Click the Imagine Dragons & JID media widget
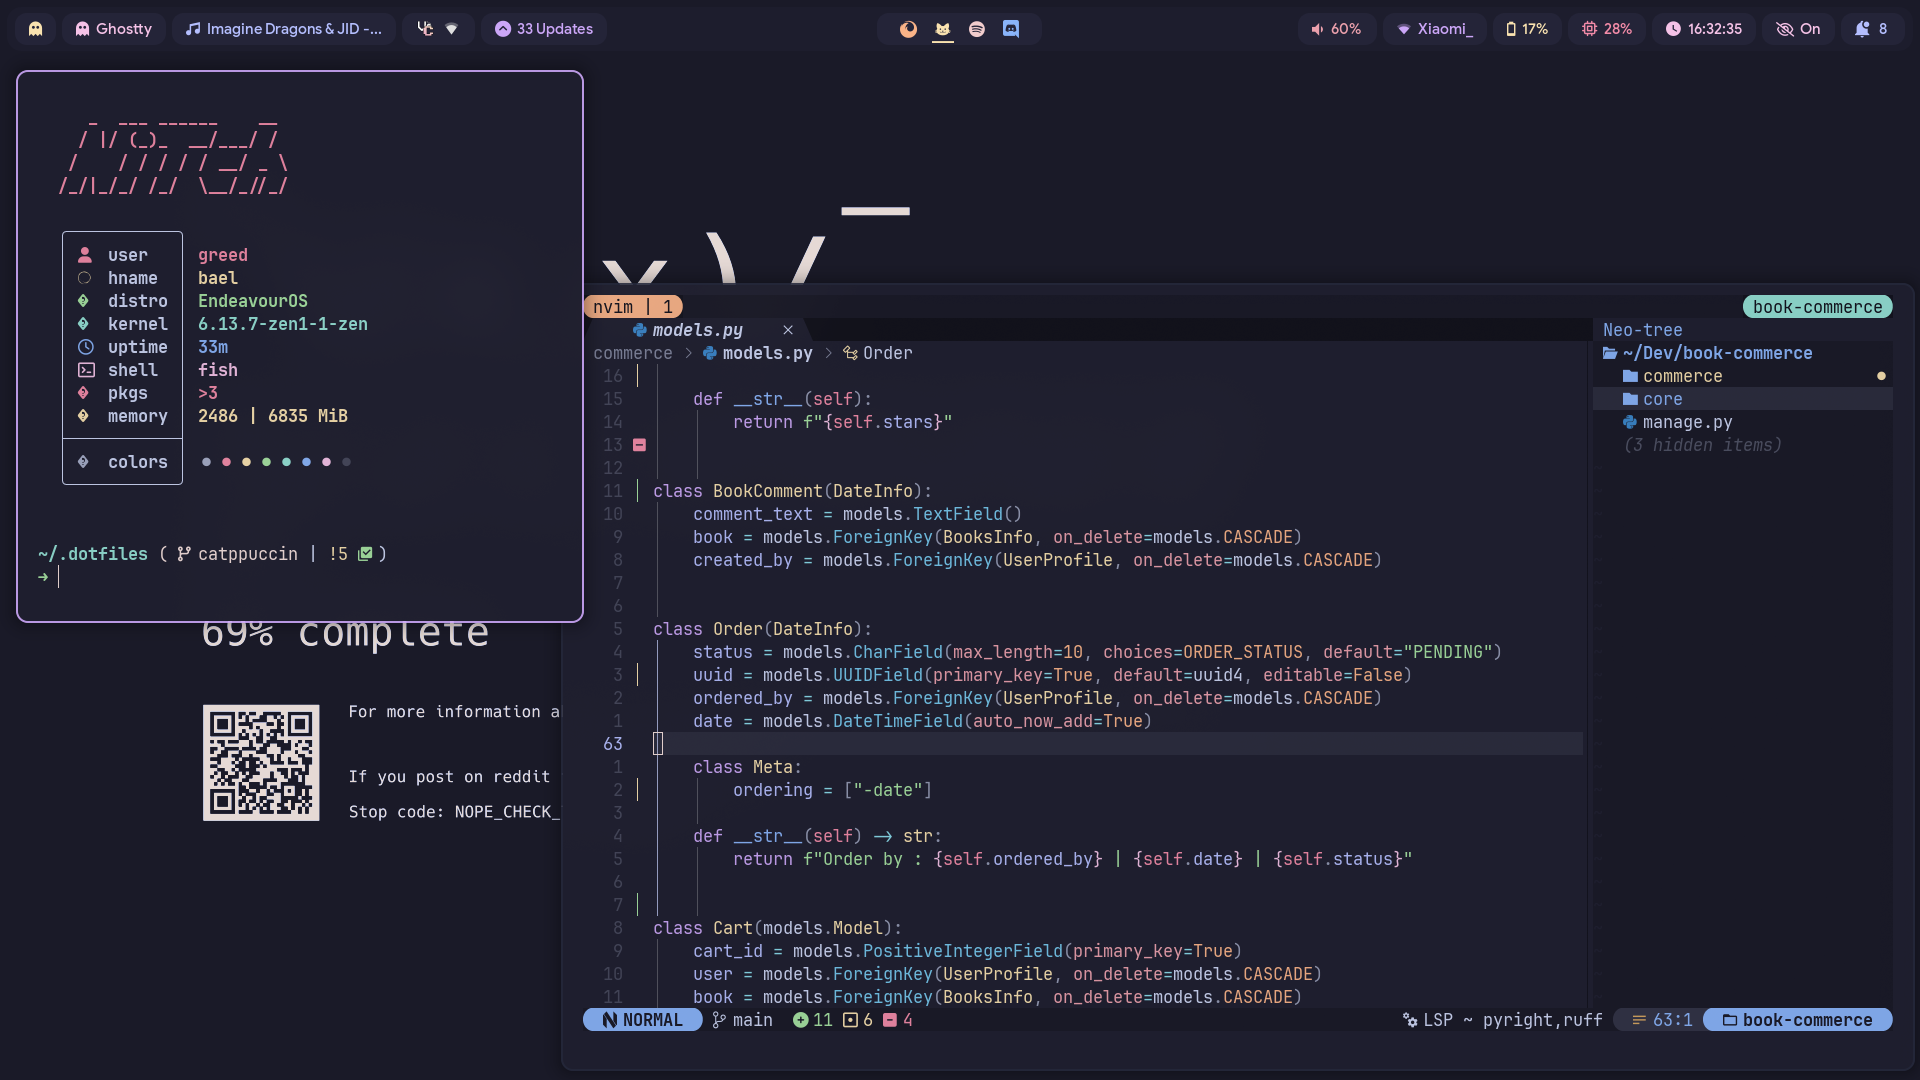The height and width of the screenshot is (1080, 1920). [284, 29]
